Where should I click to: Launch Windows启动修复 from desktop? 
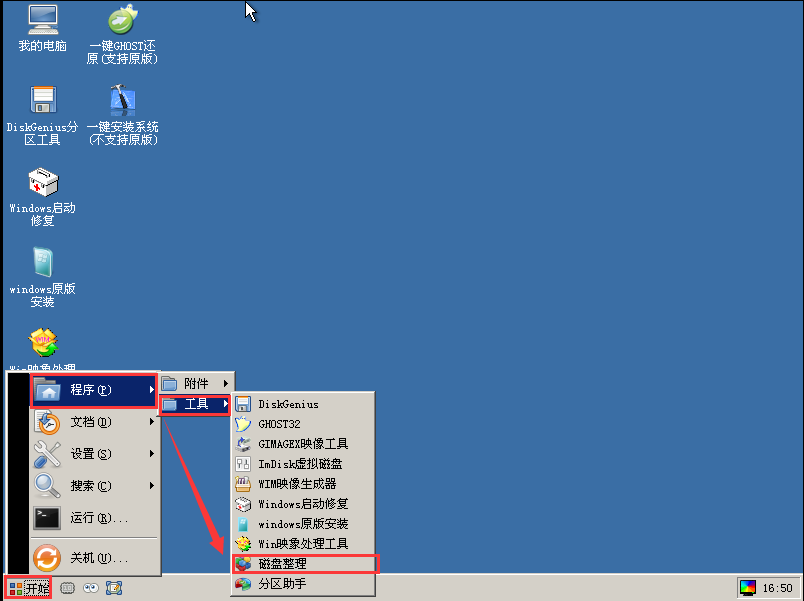click(42, 183)
